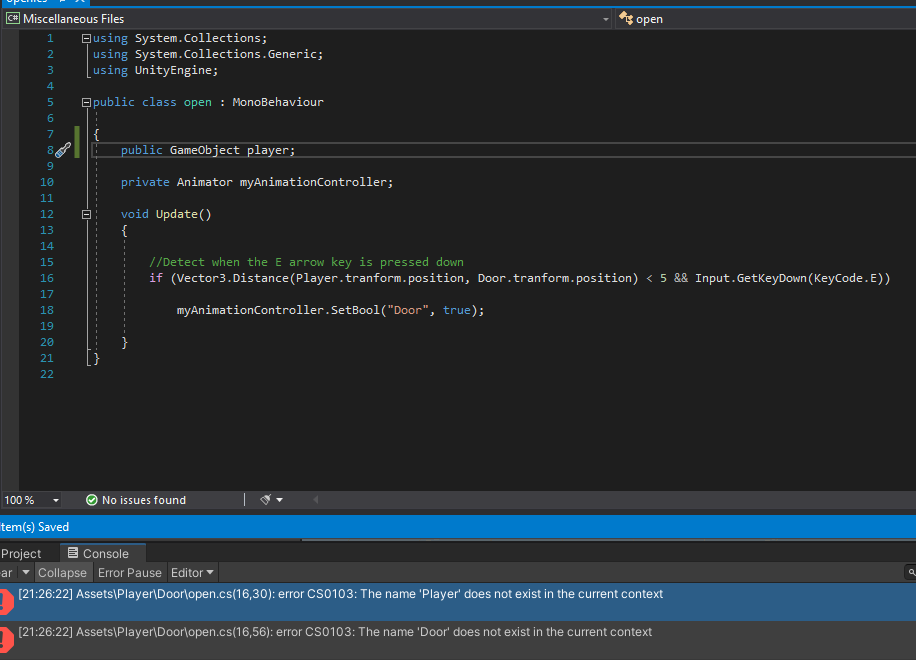This screenshot has height=660, width=916.
Task: Select the first CS0103 'Player' error message
Action: coord(340,593)
